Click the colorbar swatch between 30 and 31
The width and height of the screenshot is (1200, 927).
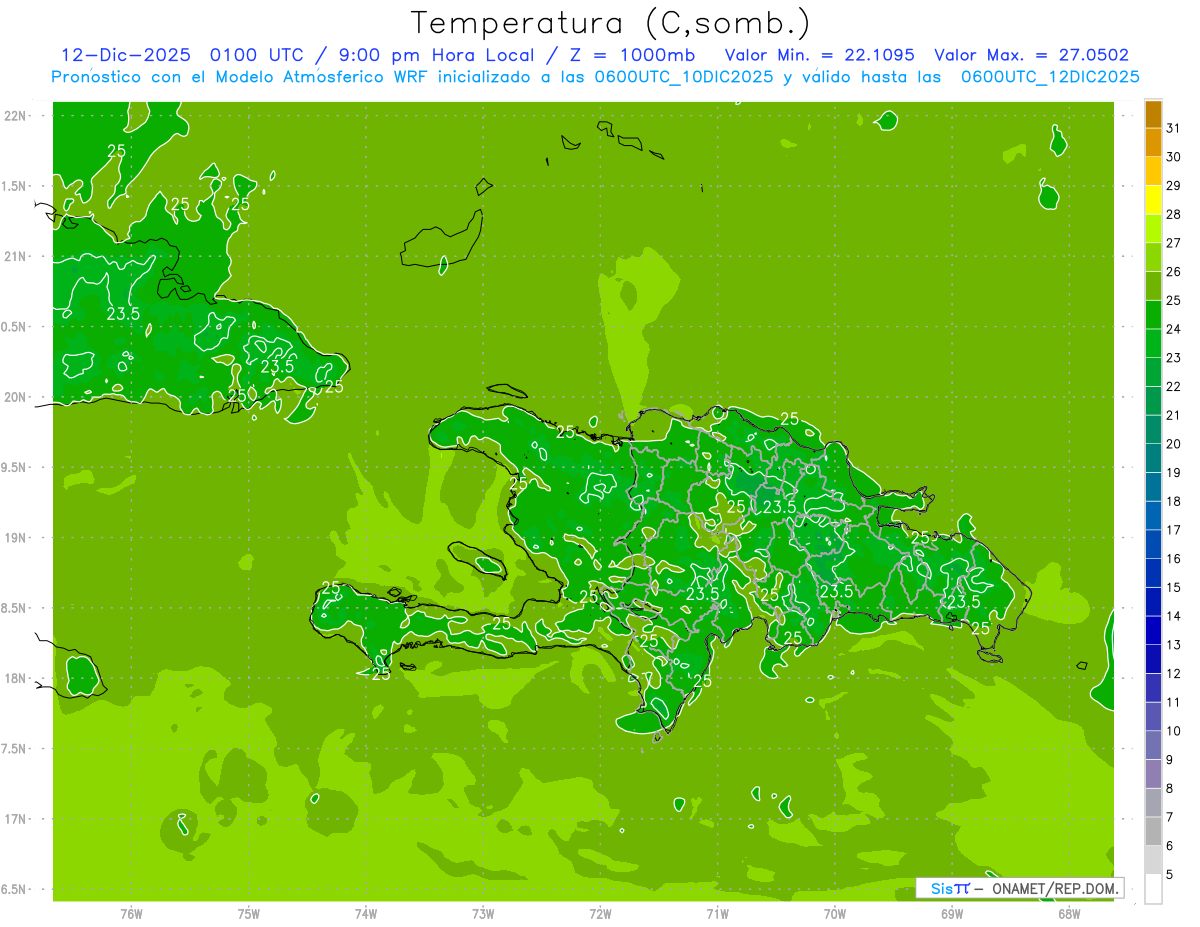1153,143
